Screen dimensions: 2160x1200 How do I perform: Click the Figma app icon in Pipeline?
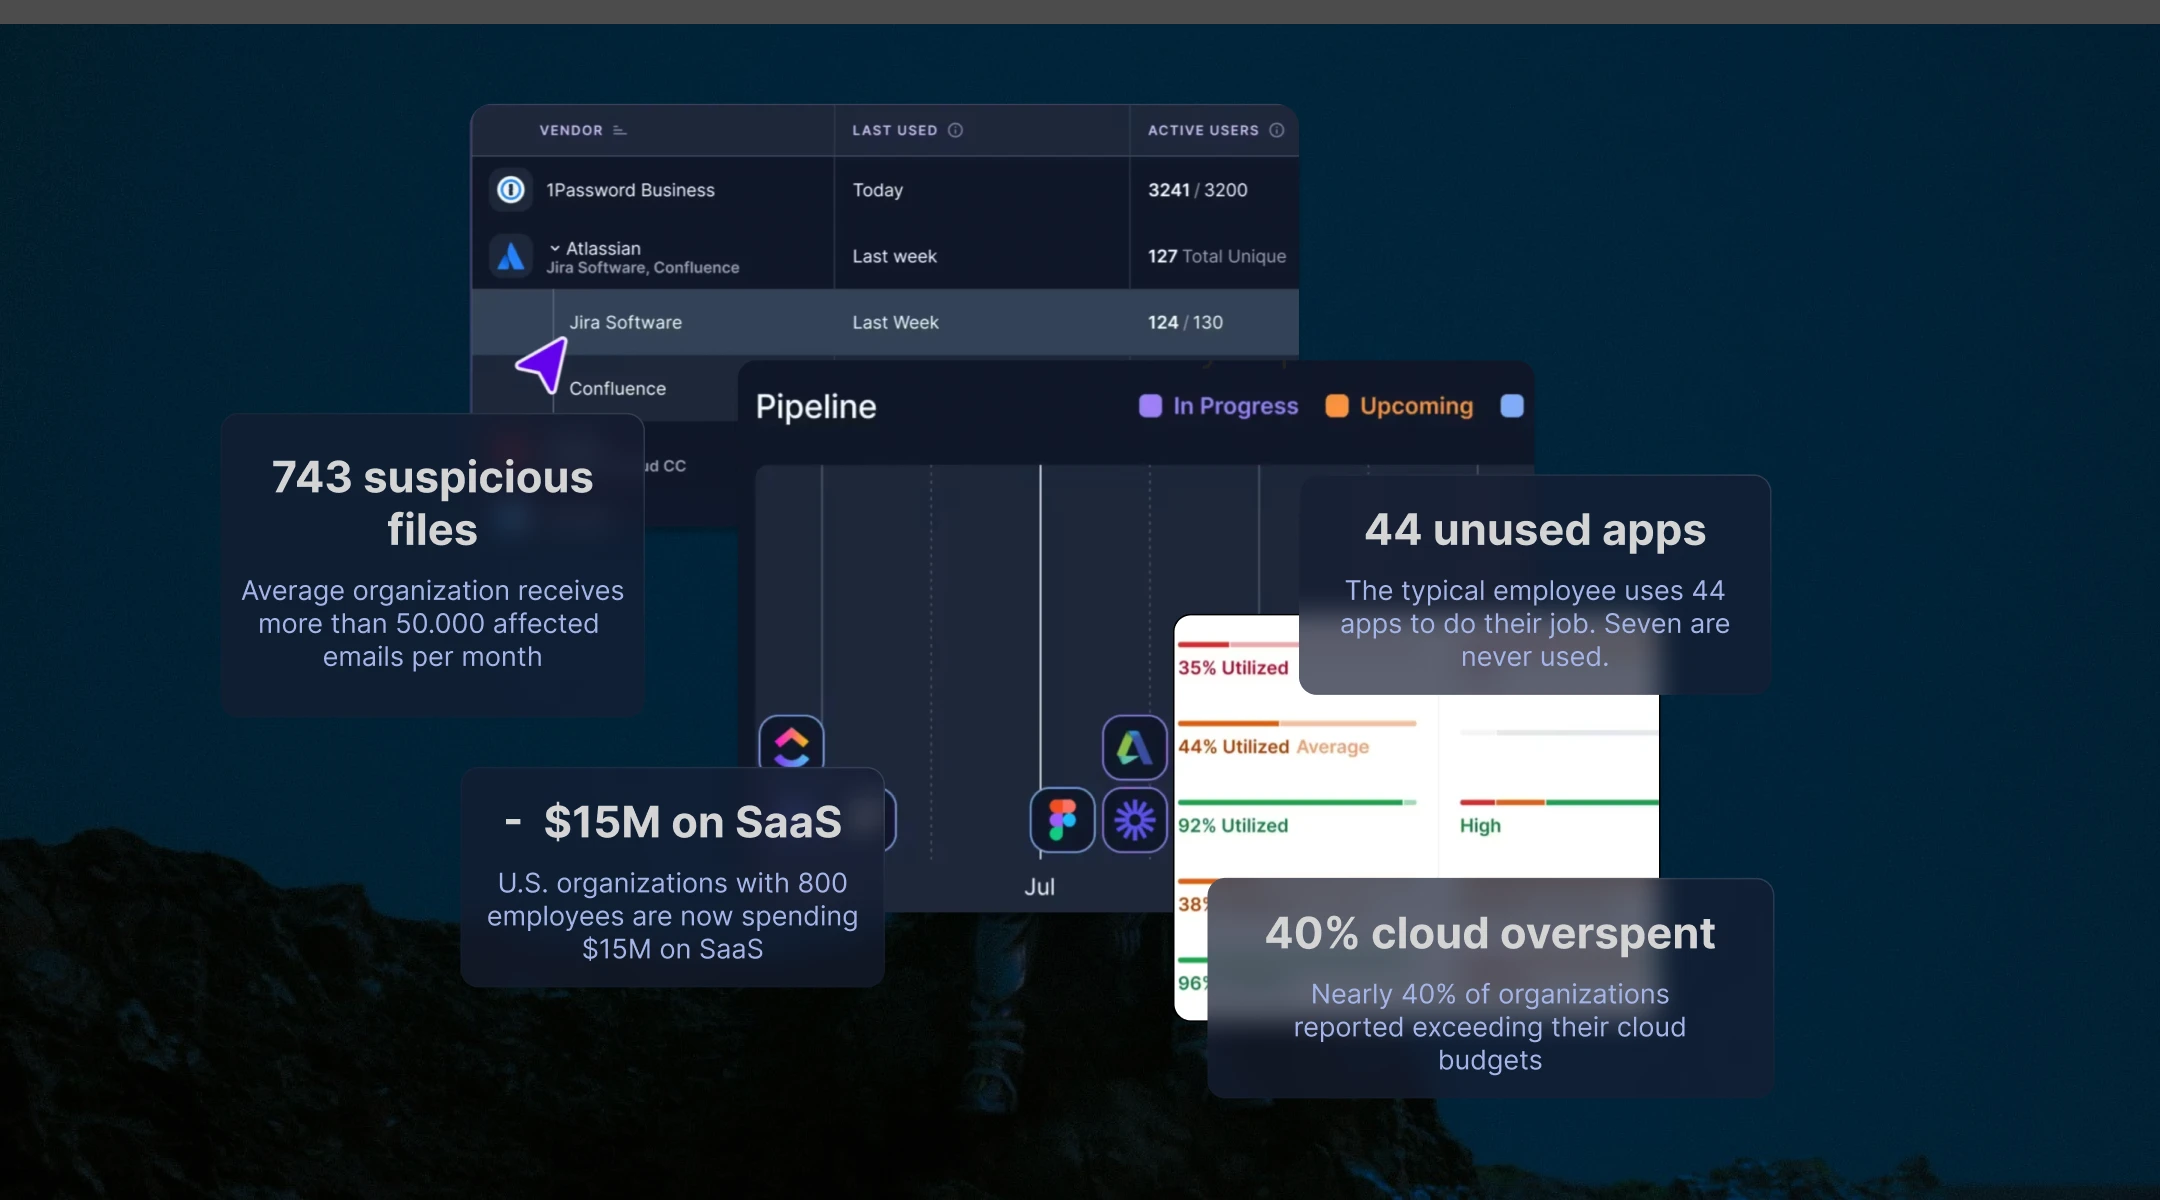coord(1062,820)
